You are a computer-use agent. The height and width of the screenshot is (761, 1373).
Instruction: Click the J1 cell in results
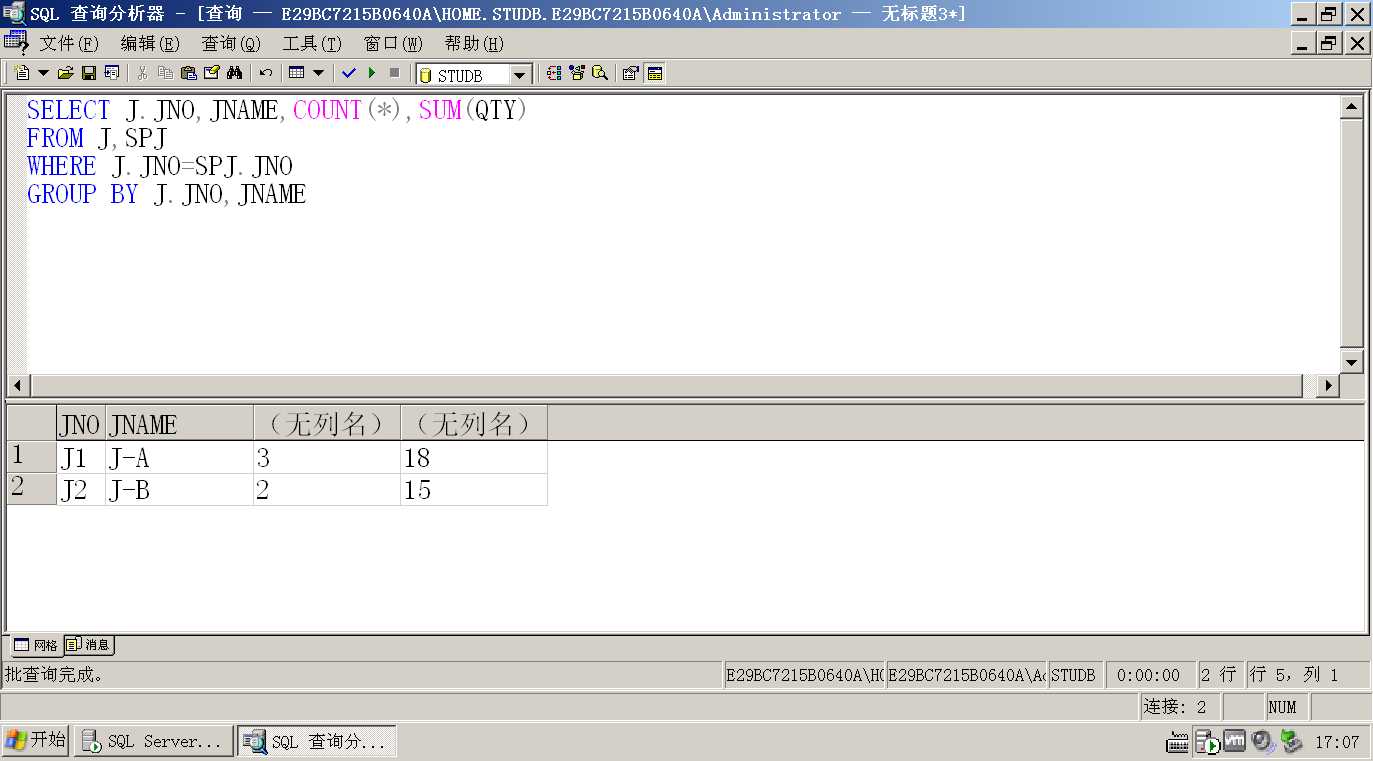(x=81, y=458)
